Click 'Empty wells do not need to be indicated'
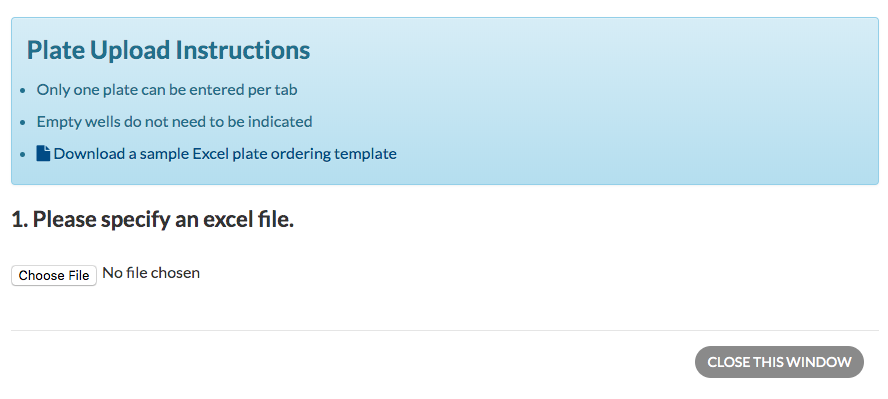888x399 pixels. pos(174,121)
